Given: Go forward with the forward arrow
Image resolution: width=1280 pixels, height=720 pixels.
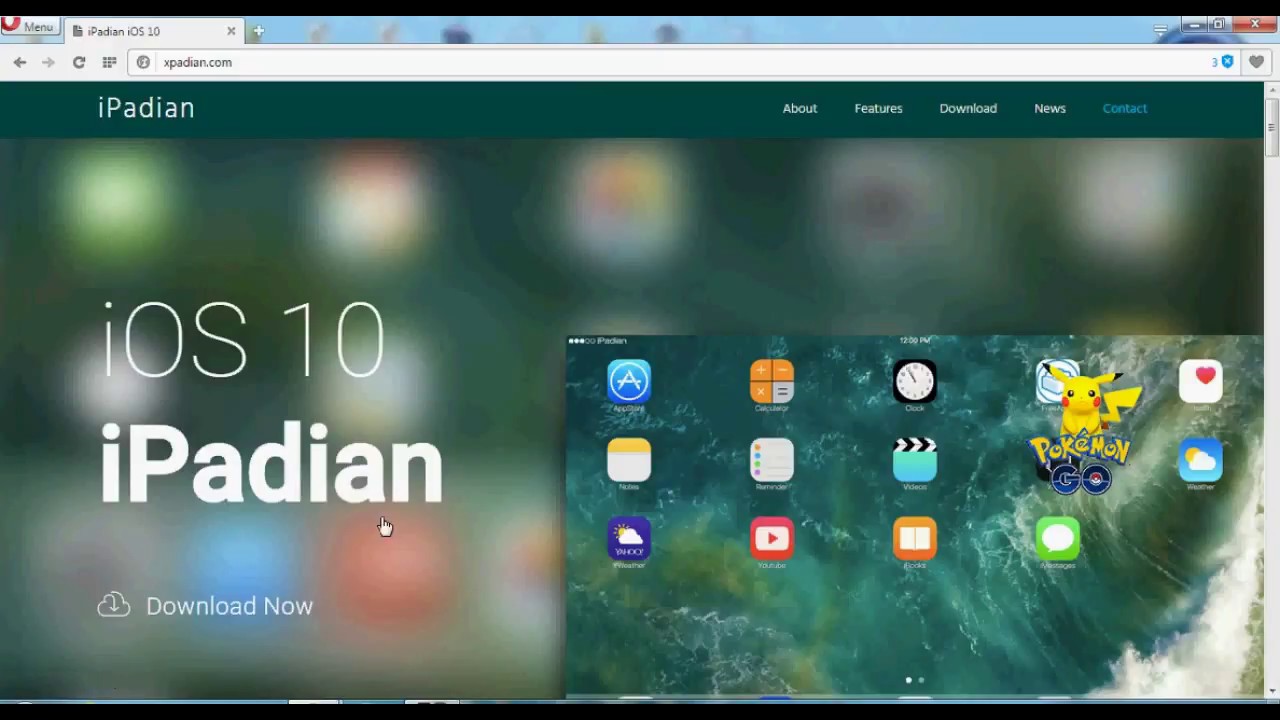Looking at the screenshot, I should (x=48, y=62).
